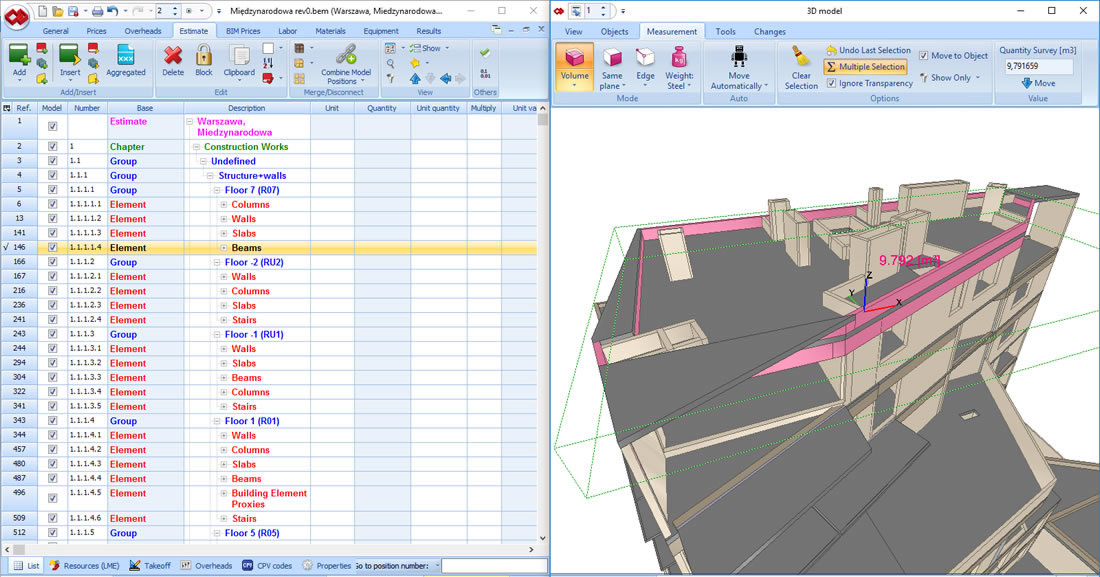Uncheck the Move to Object option
This screenshot has width=1100, height=577.
924,55
